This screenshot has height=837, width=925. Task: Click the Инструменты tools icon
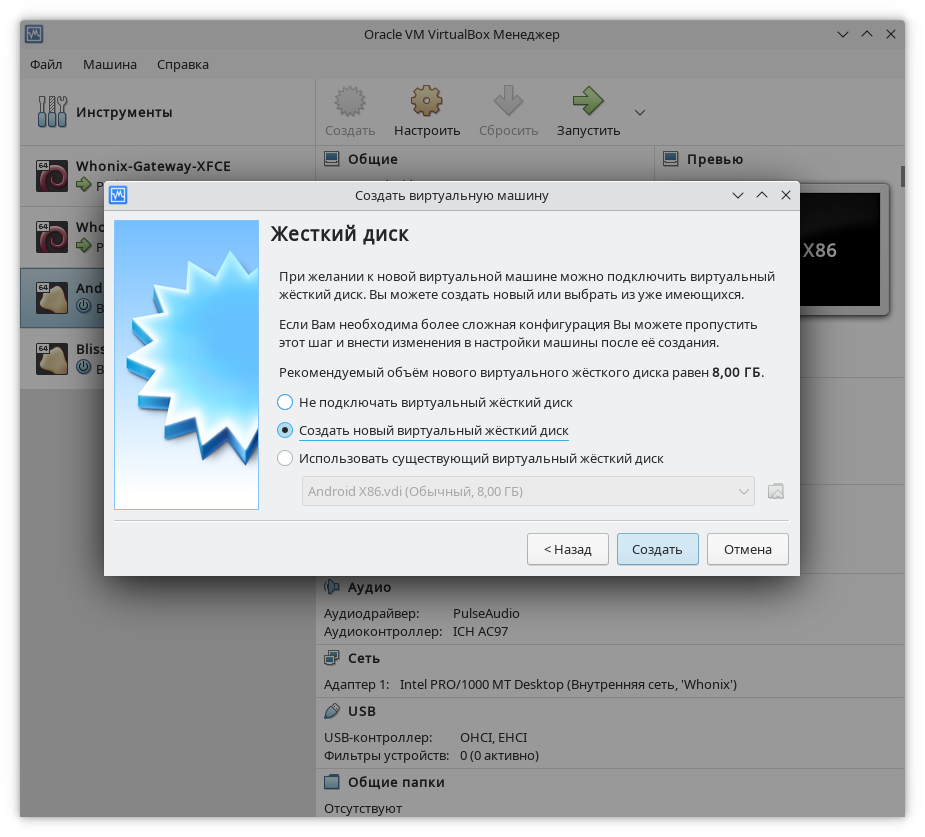pos(51,112)
